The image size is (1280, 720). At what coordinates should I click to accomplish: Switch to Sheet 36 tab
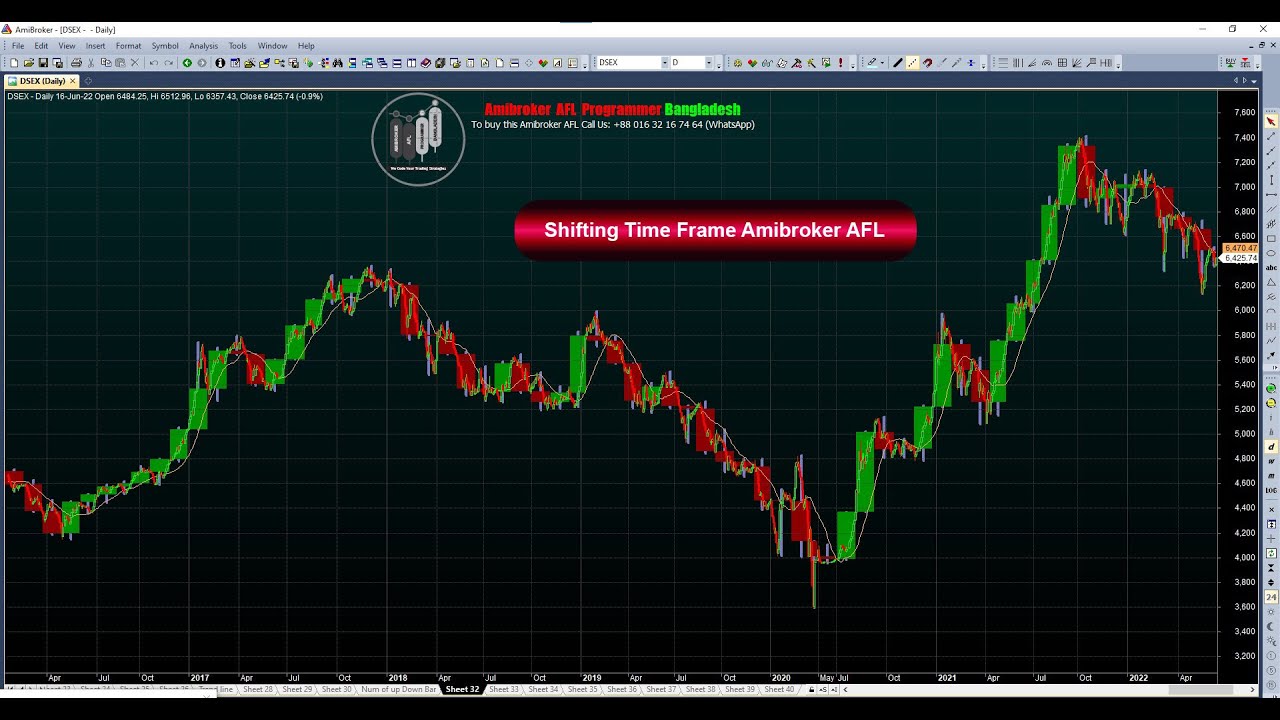(x=621, y=689)
